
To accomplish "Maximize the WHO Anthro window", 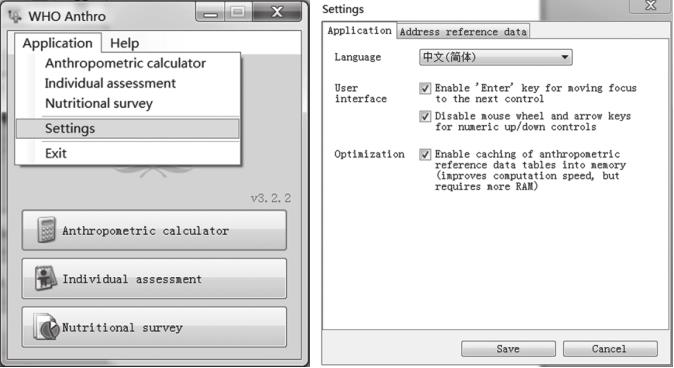I will [238, 12].
